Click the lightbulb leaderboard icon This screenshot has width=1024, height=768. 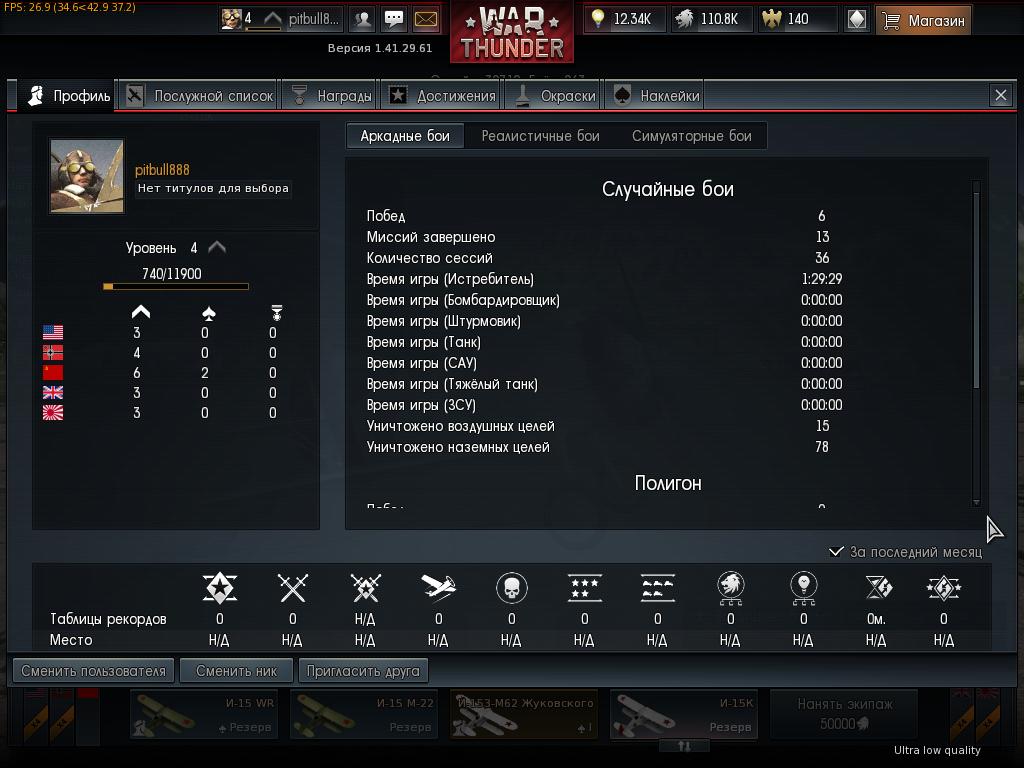(x=803, y=588)
